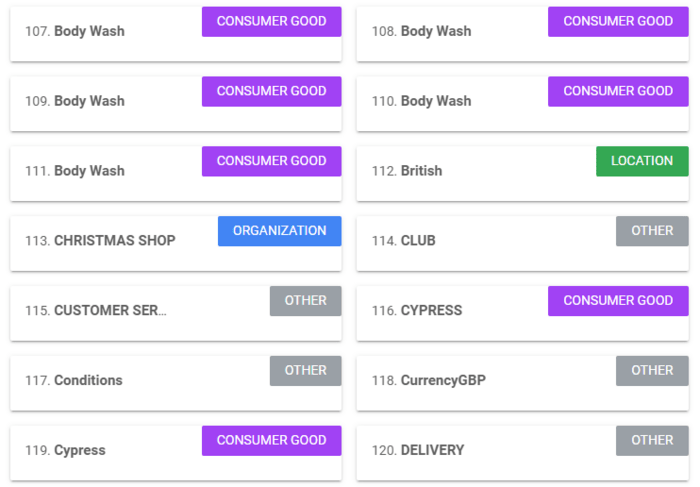
Task: Click the OTHER tag on CurrencyGBP card
Action: point(652,371)
